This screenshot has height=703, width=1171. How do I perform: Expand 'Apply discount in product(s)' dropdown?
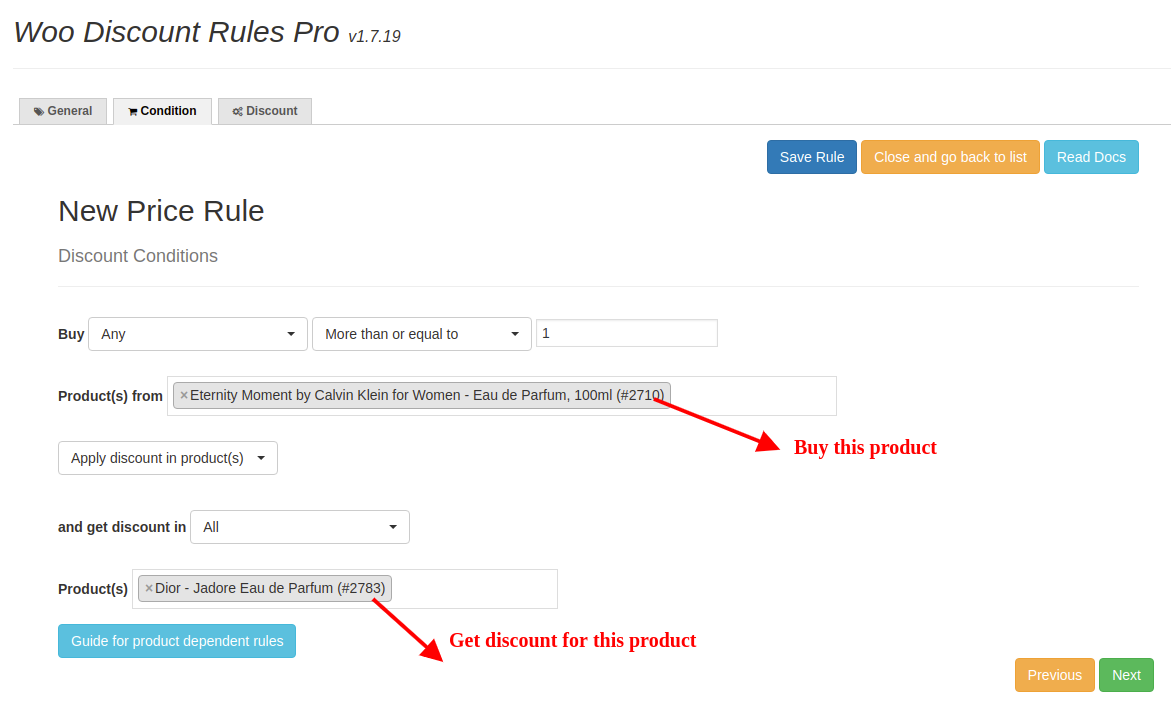168,458
